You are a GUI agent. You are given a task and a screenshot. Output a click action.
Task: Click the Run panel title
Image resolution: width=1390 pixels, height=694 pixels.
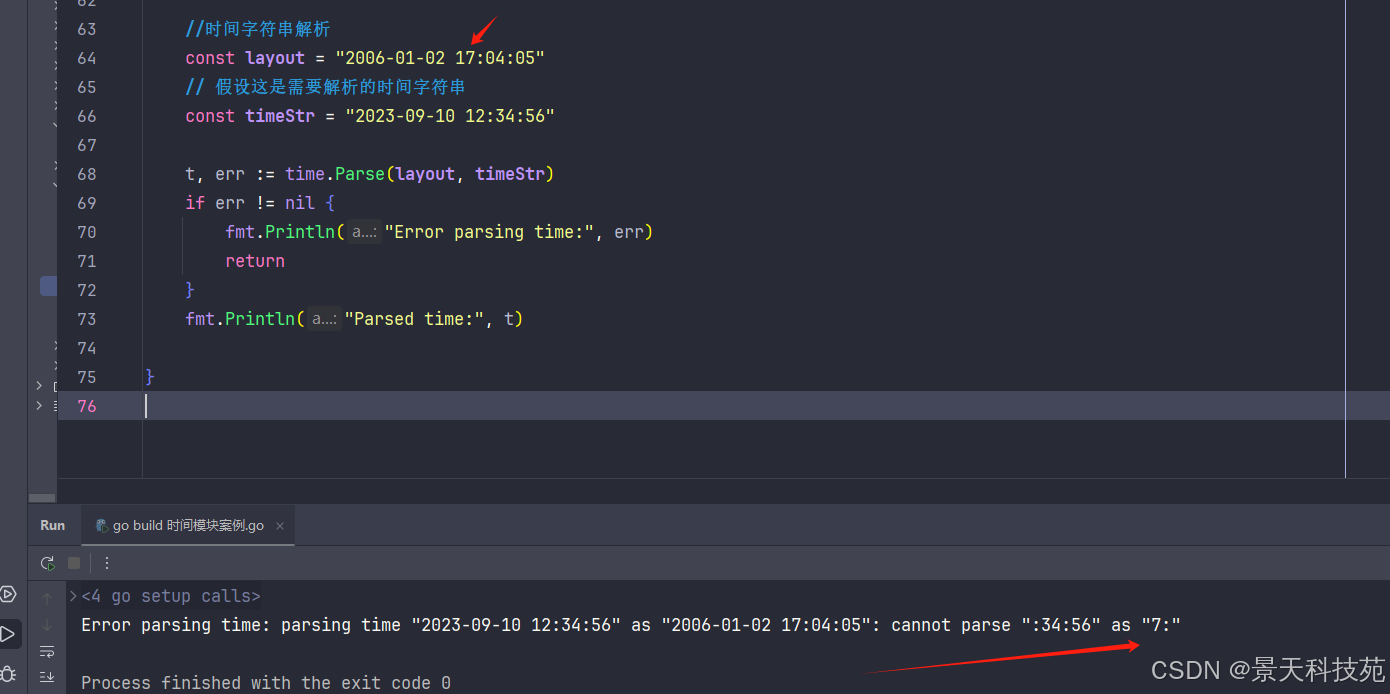[53, 526]
